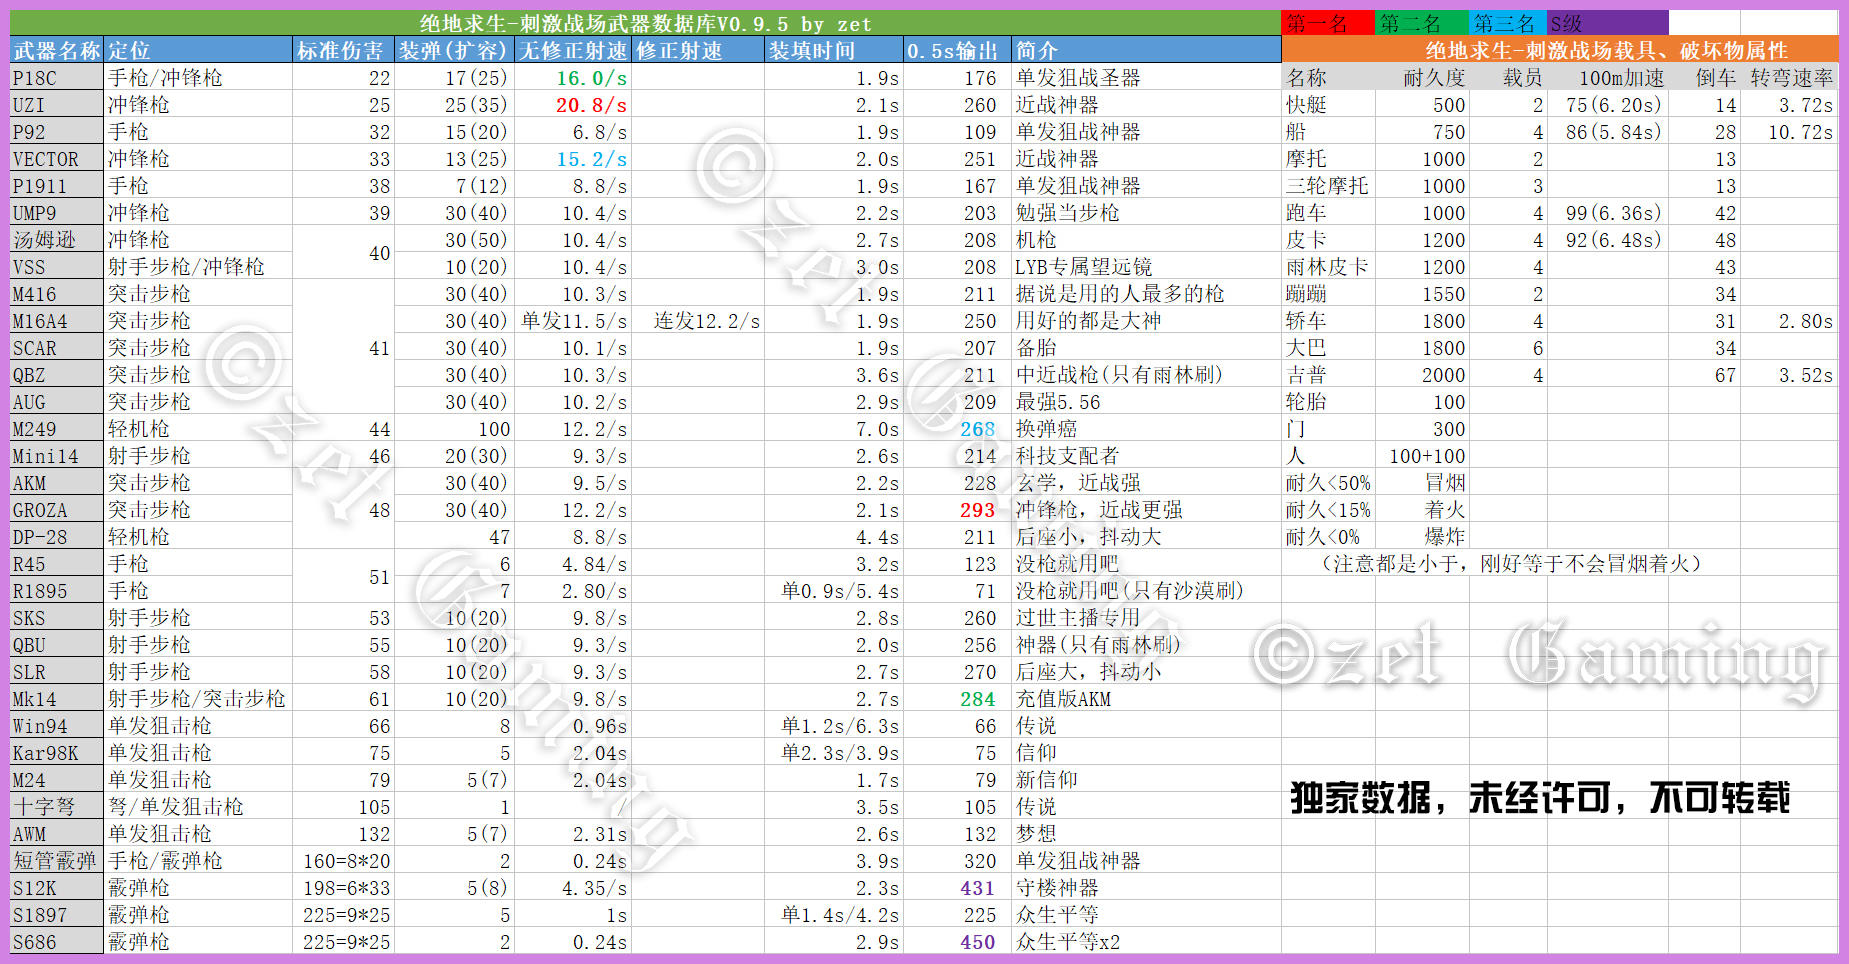Click the 短管霰弹 weapon name cell
1849x964 pixels.
point(57,861)
